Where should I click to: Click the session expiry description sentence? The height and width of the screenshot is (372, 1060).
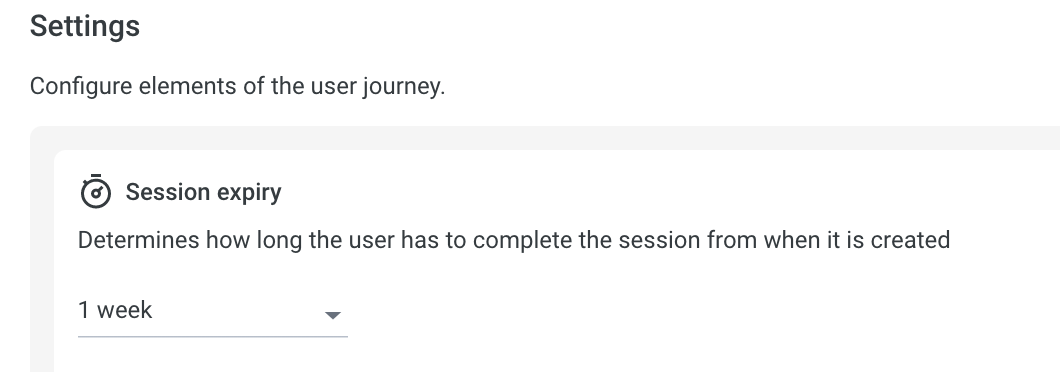click(x=514, y=240)
